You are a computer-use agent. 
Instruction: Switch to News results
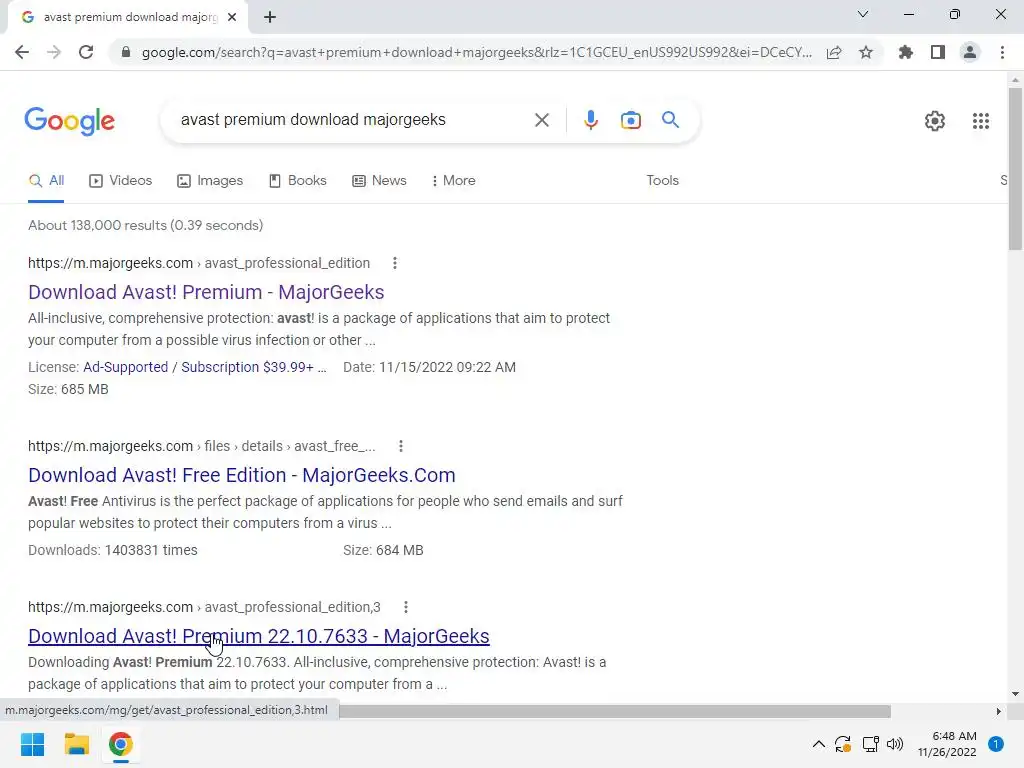[379, 181]
